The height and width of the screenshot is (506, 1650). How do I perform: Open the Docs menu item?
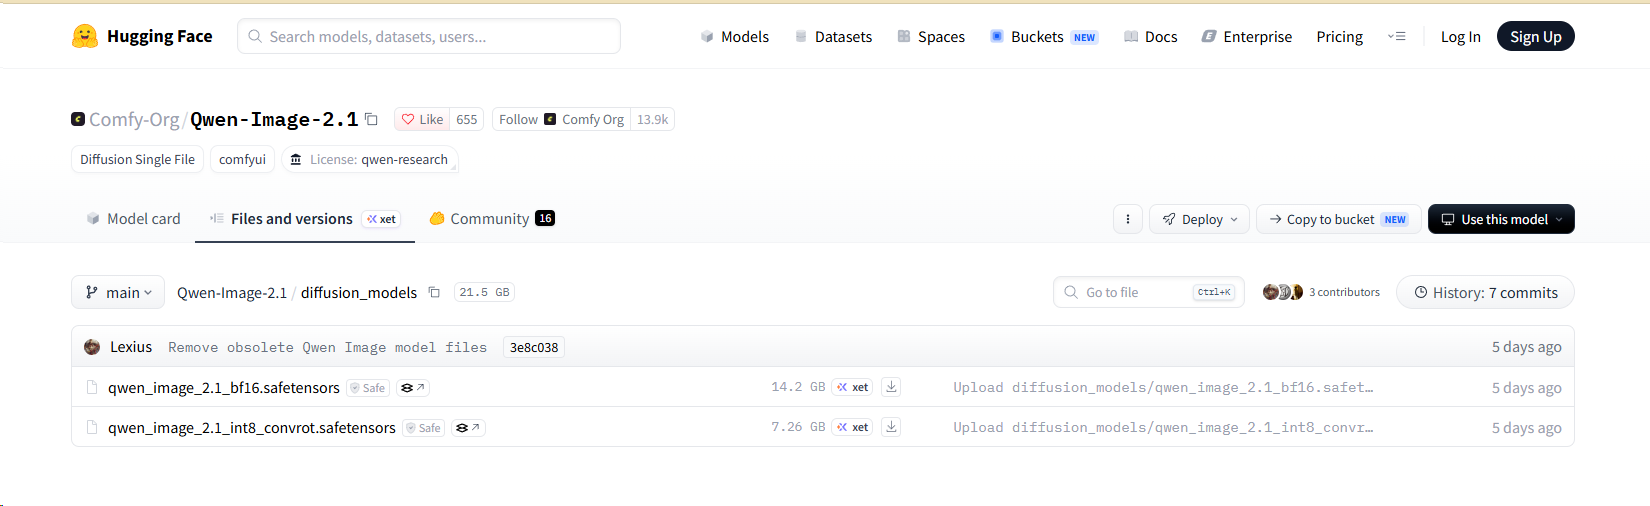(1150, 36)
